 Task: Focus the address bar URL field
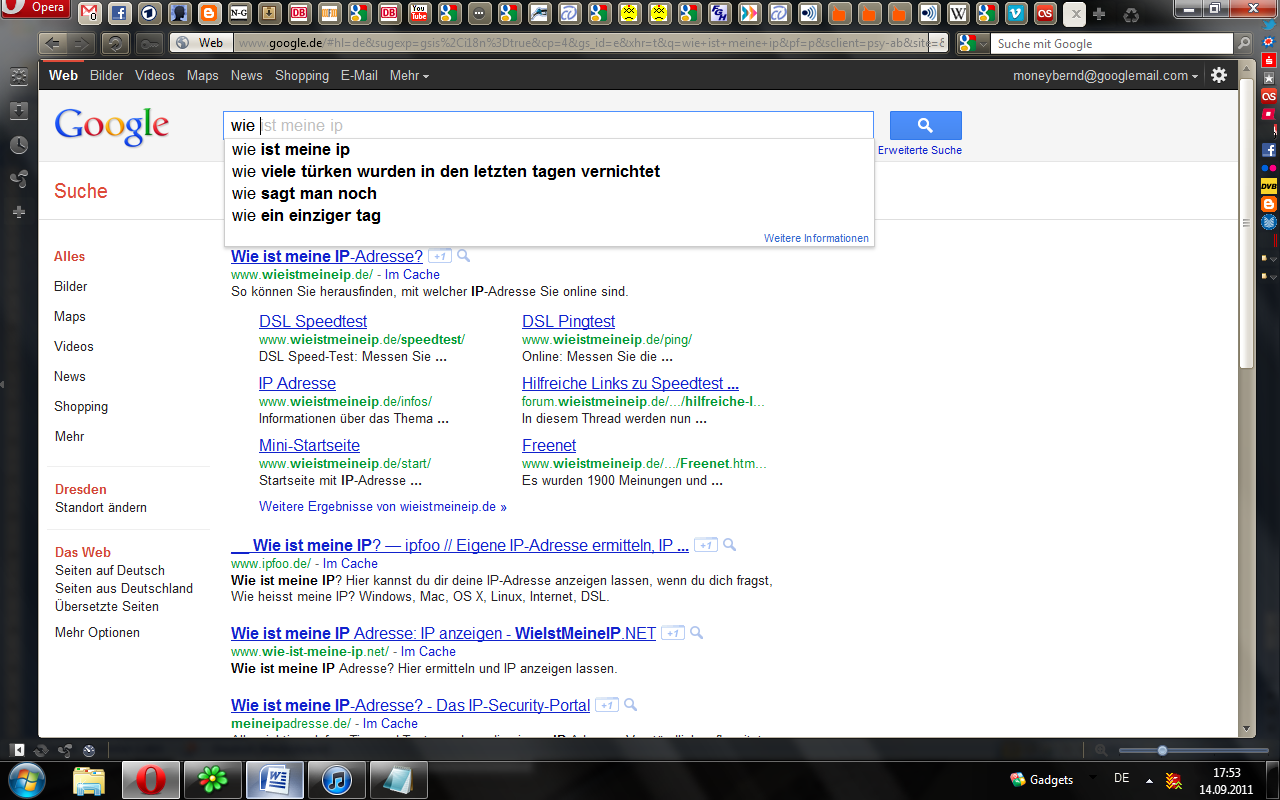coord(590,43)
